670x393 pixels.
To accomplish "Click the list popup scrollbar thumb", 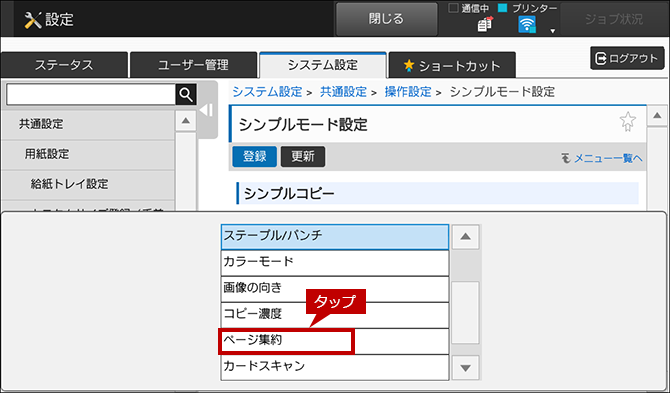I will tap(465, 312).
